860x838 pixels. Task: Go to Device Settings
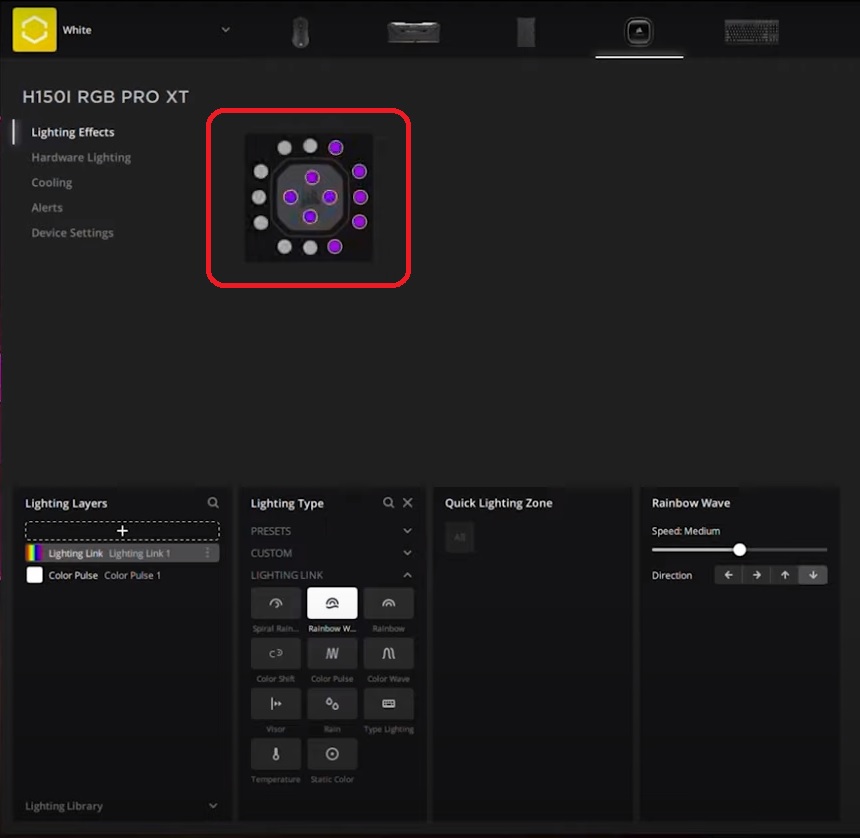click(72, 233)
